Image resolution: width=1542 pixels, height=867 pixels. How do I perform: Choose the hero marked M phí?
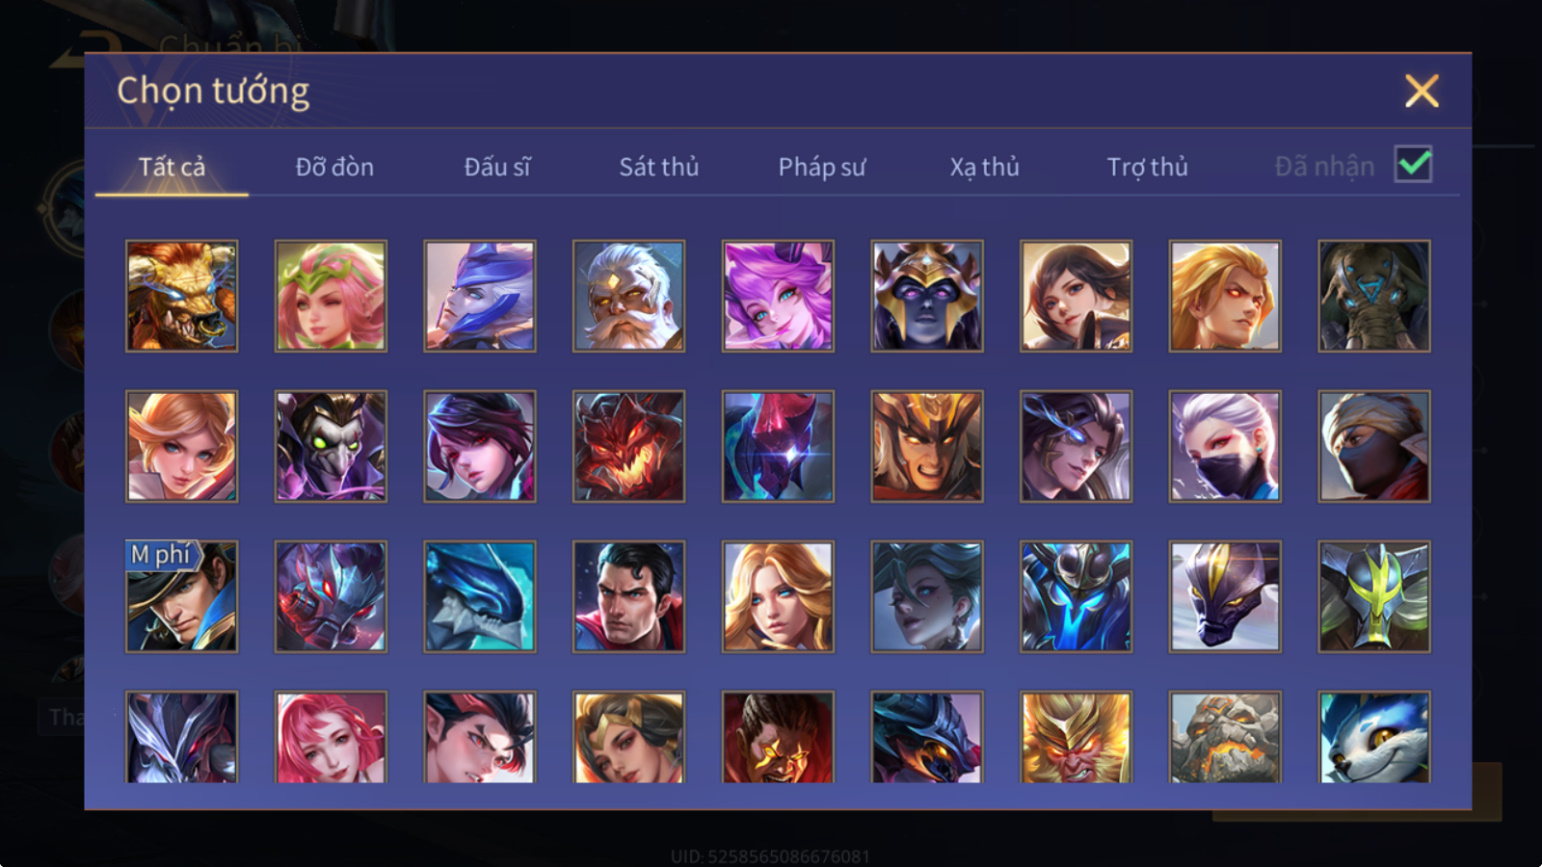pyautogui.click(x=182, y=597)
